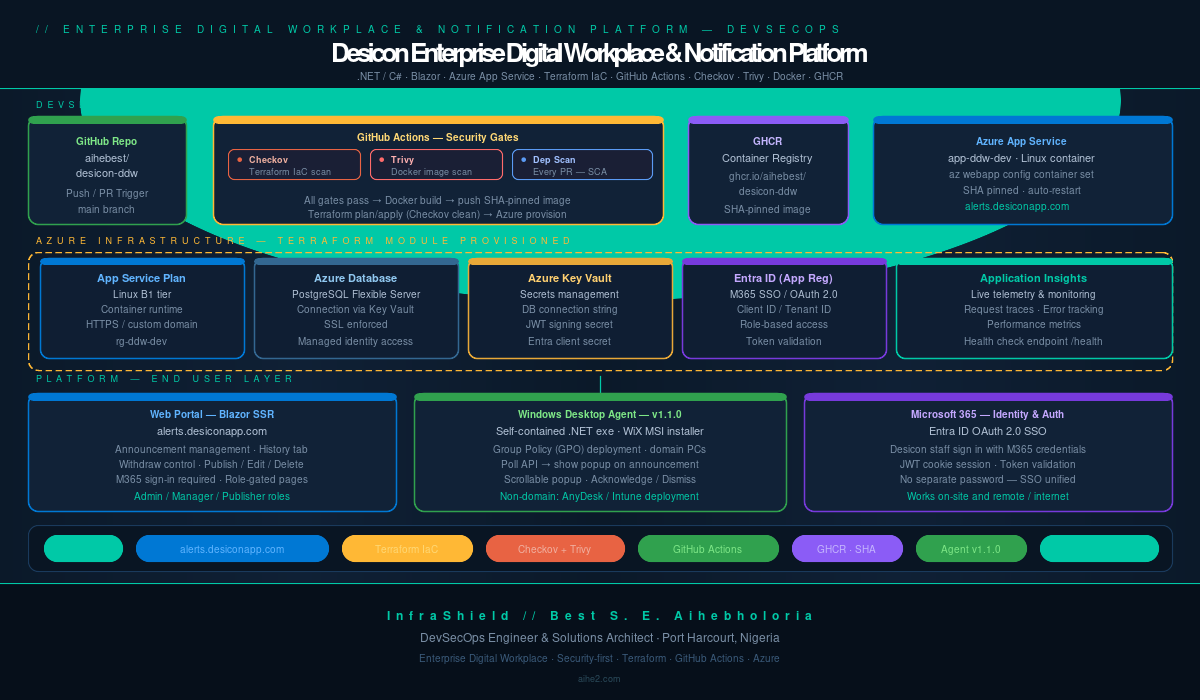The image size is (1200, 700).
Task: Click 'GitHub Actions — Security Gates' heading
Action: 438,137
